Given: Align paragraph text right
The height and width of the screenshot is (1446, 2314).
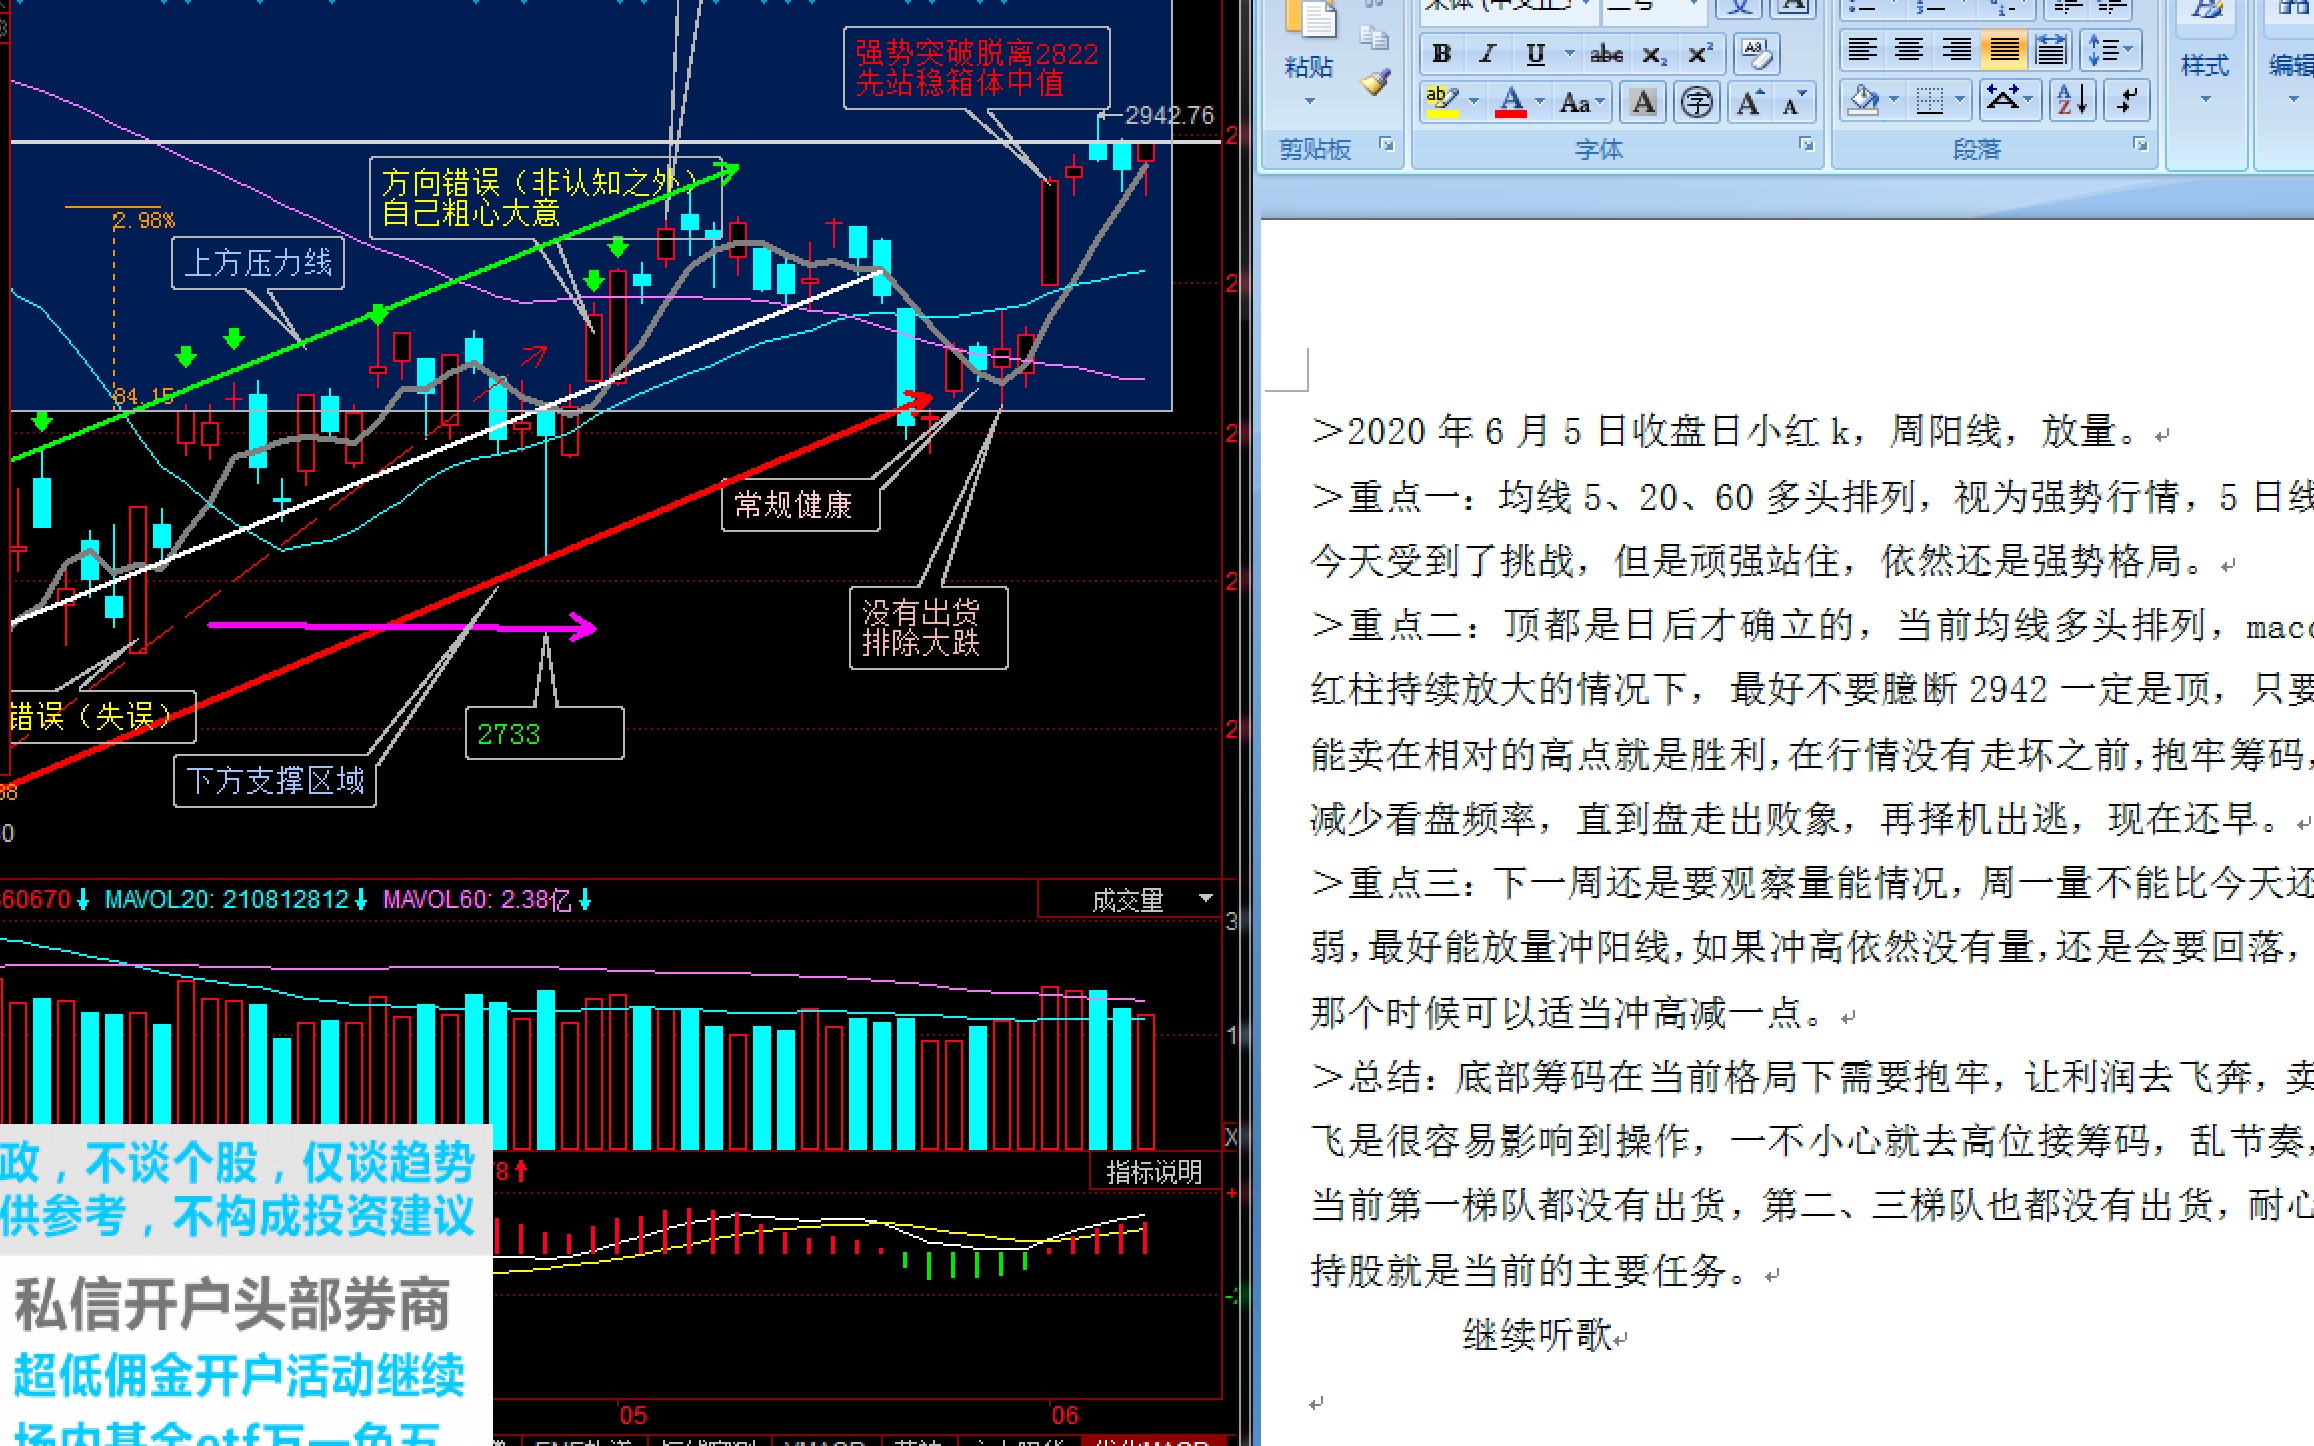Looking at the screenshot, I should 1956,50.
